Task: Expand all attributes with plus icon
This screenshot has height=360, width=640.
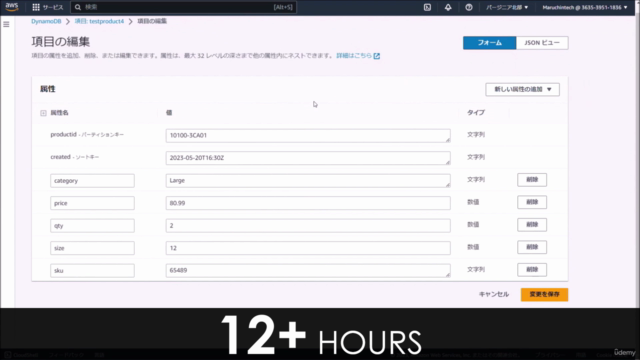Action: pos(43,113)
